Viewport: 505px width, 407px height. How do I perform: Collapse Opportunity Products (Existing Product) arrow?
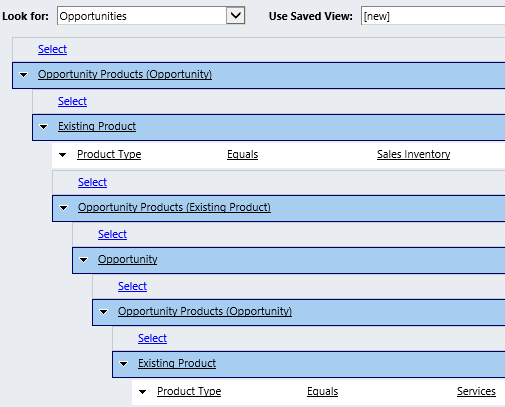click(63, 208)
